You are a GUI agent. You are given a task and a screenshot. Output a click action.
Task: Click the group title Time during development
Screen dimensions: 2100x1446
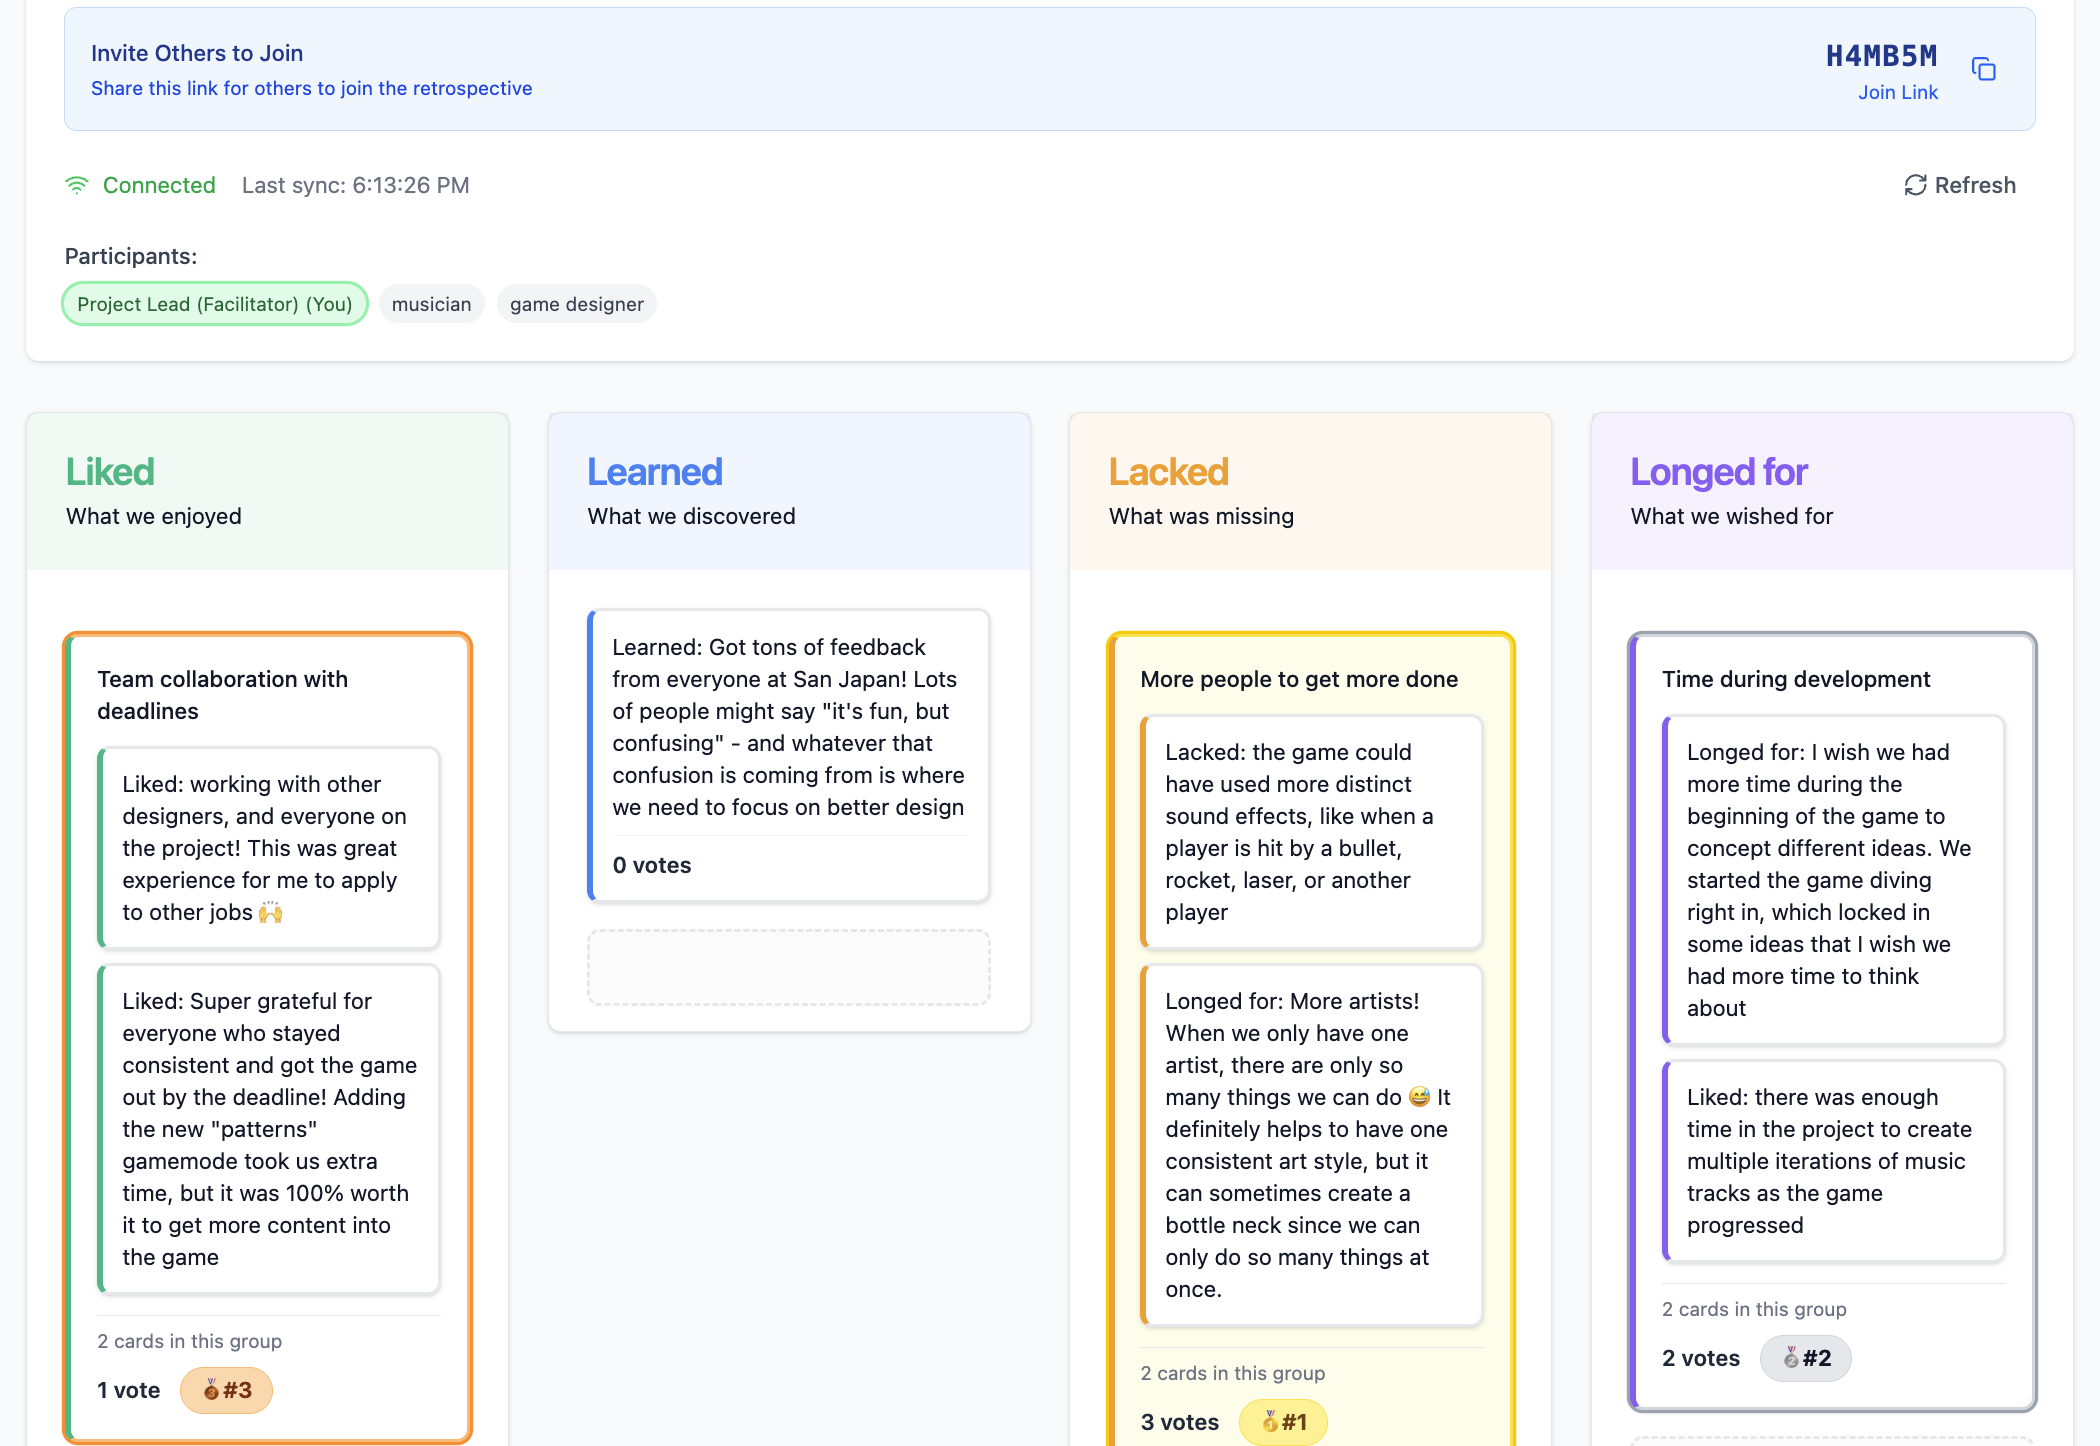point(1795,679)
